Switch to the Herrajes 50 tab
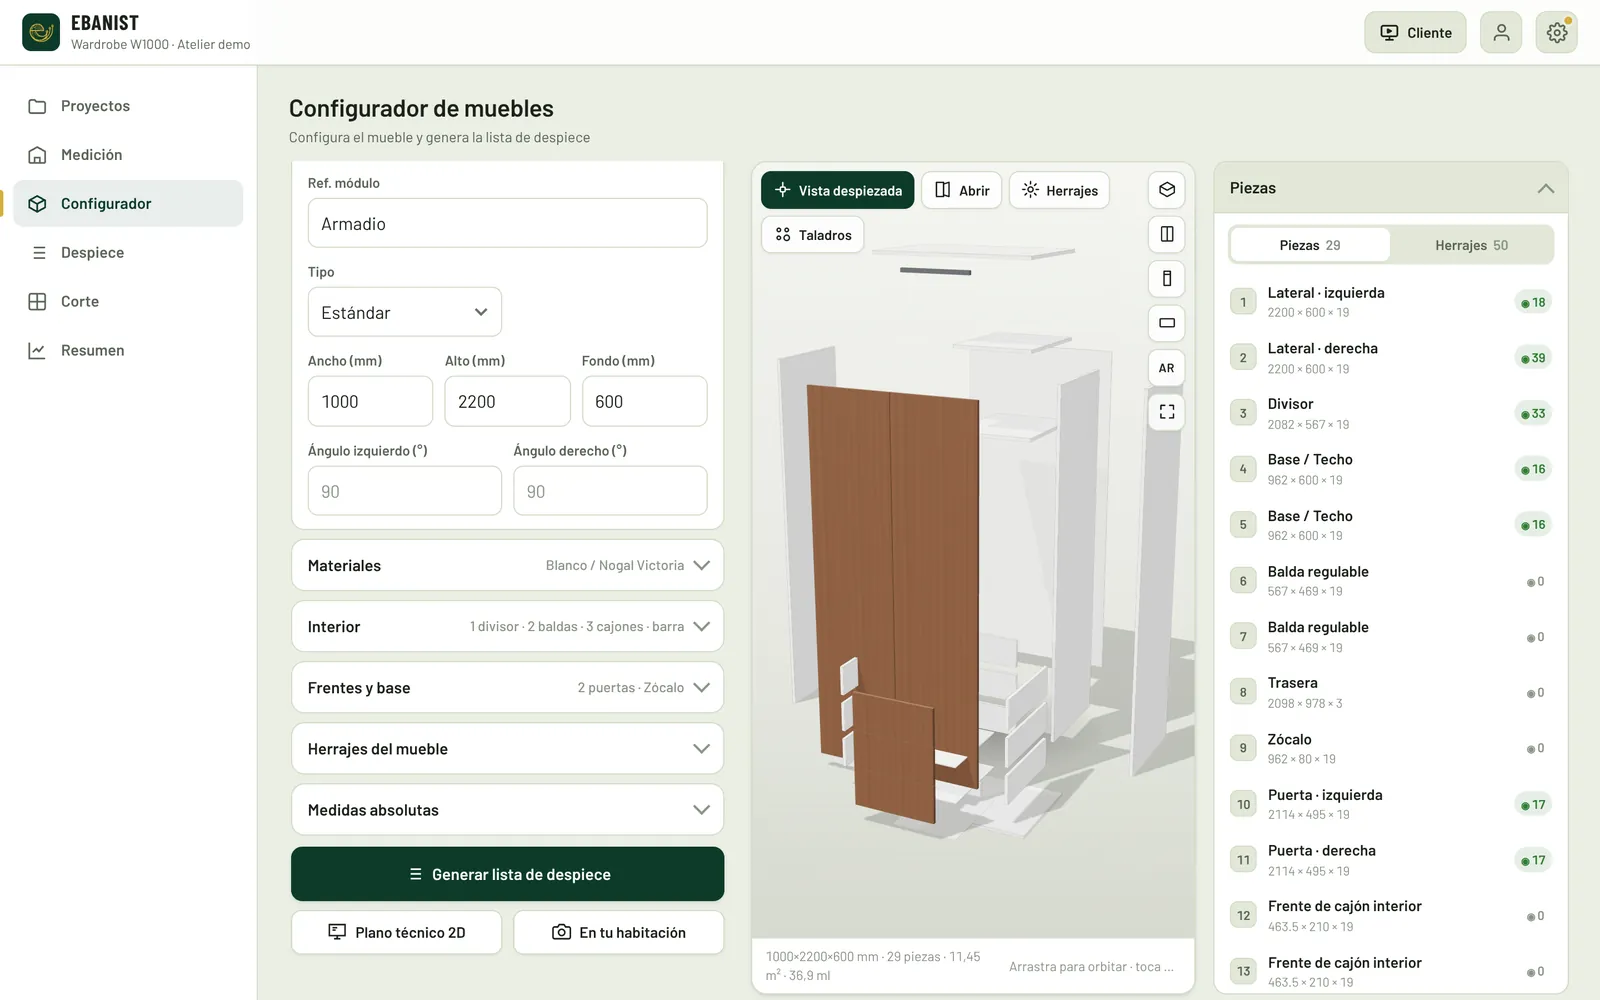The height and width of the screenshot is (1000, 1600). pos(1471,245)
